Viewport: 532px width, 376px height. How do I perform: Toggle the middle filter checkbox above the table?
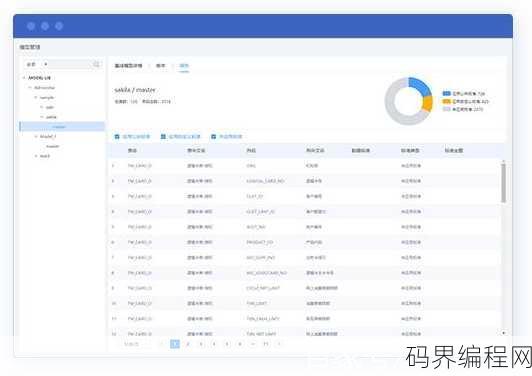pyautogui.click(x=163, y=136)
